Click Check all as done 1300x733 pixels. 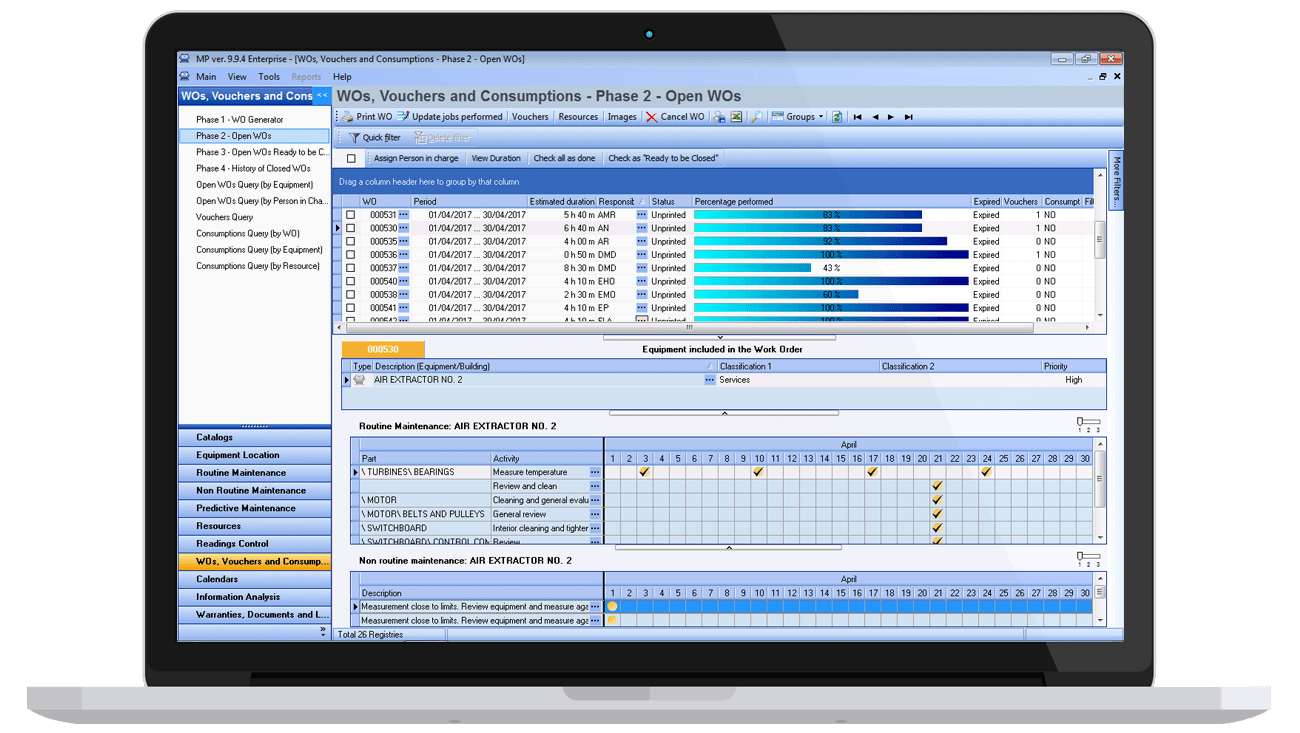pyautogui.click(x=564, y=158)
